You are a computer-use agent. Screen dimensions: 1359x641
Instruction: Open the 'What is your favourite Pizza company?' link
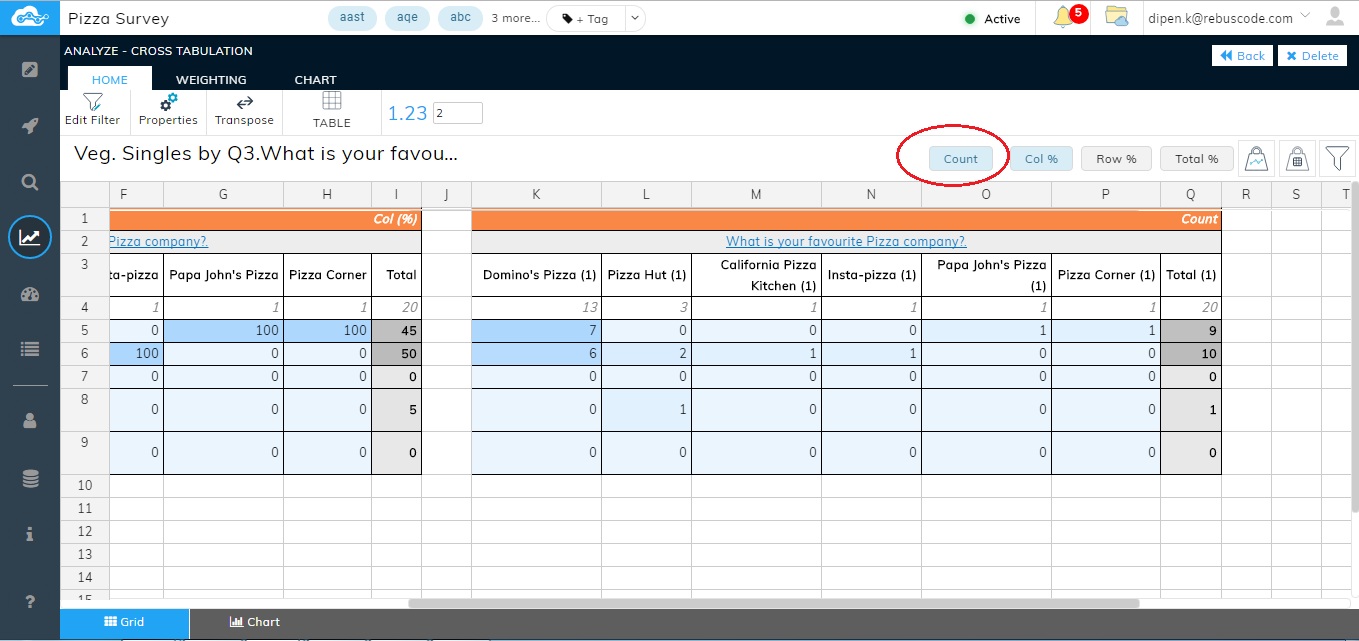click(x=846, y=242)
